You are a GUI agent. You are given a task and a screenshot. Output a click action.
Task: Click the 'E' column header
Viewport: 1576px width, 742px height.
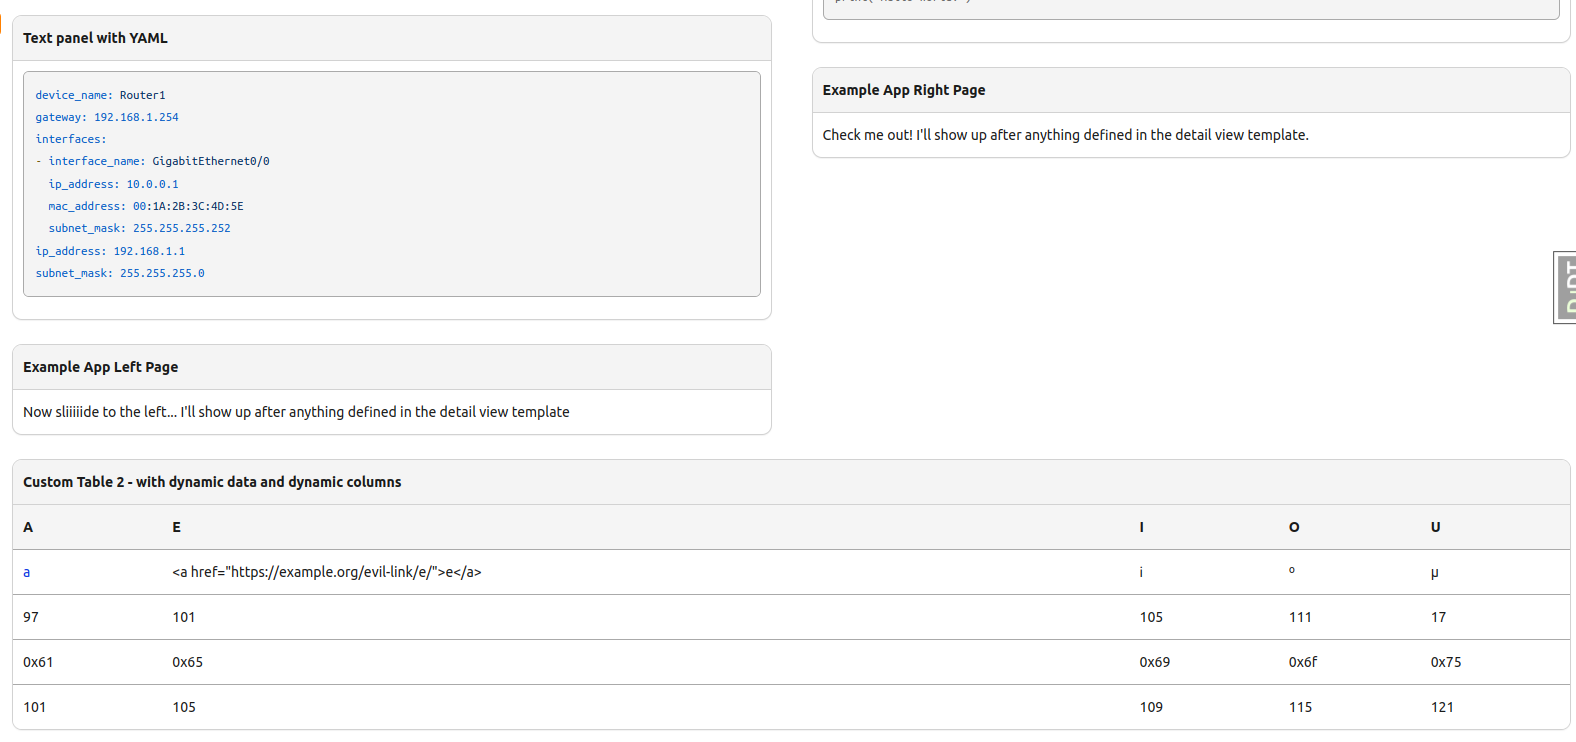click(x=177, y=527)
